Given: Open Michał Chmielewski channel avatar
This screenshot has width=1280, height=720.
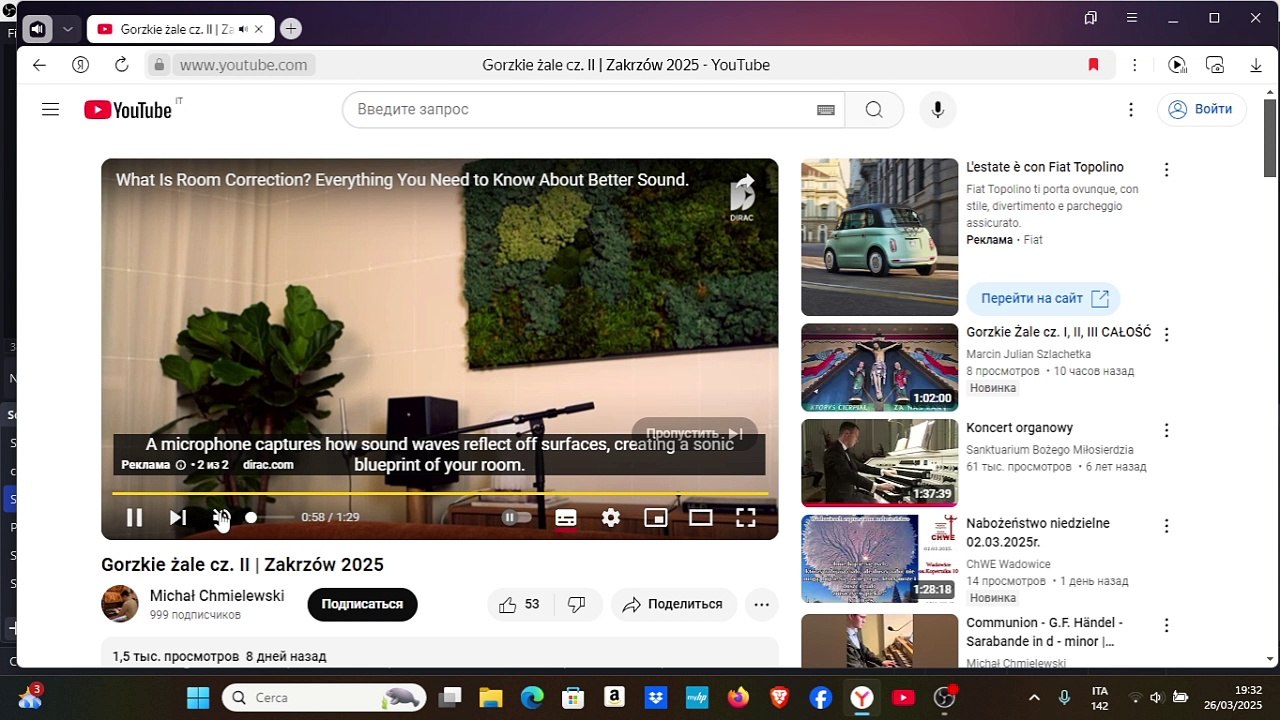Looking at the screenshot, I should click(120, 604).
